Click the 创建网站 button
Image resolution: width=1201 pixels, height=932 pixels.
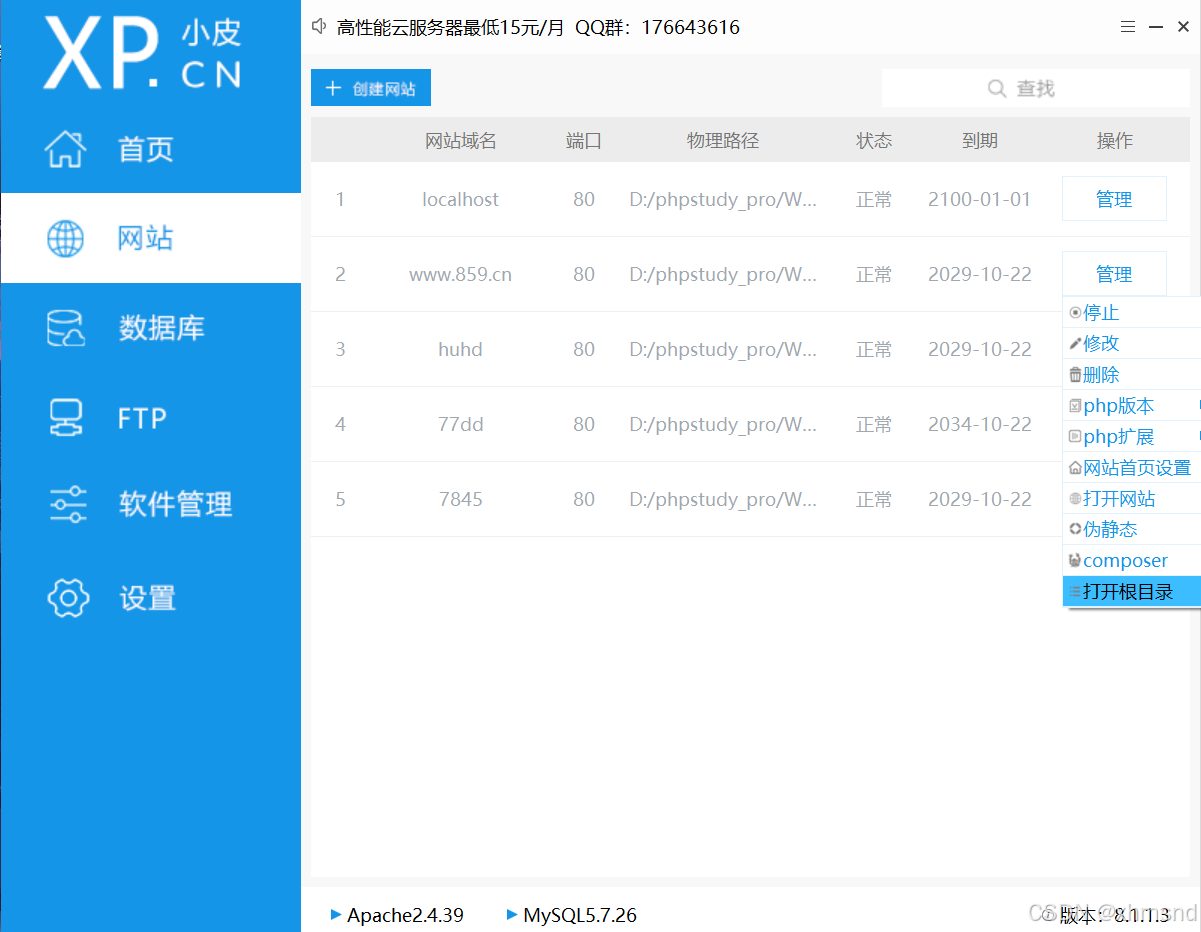370,88
